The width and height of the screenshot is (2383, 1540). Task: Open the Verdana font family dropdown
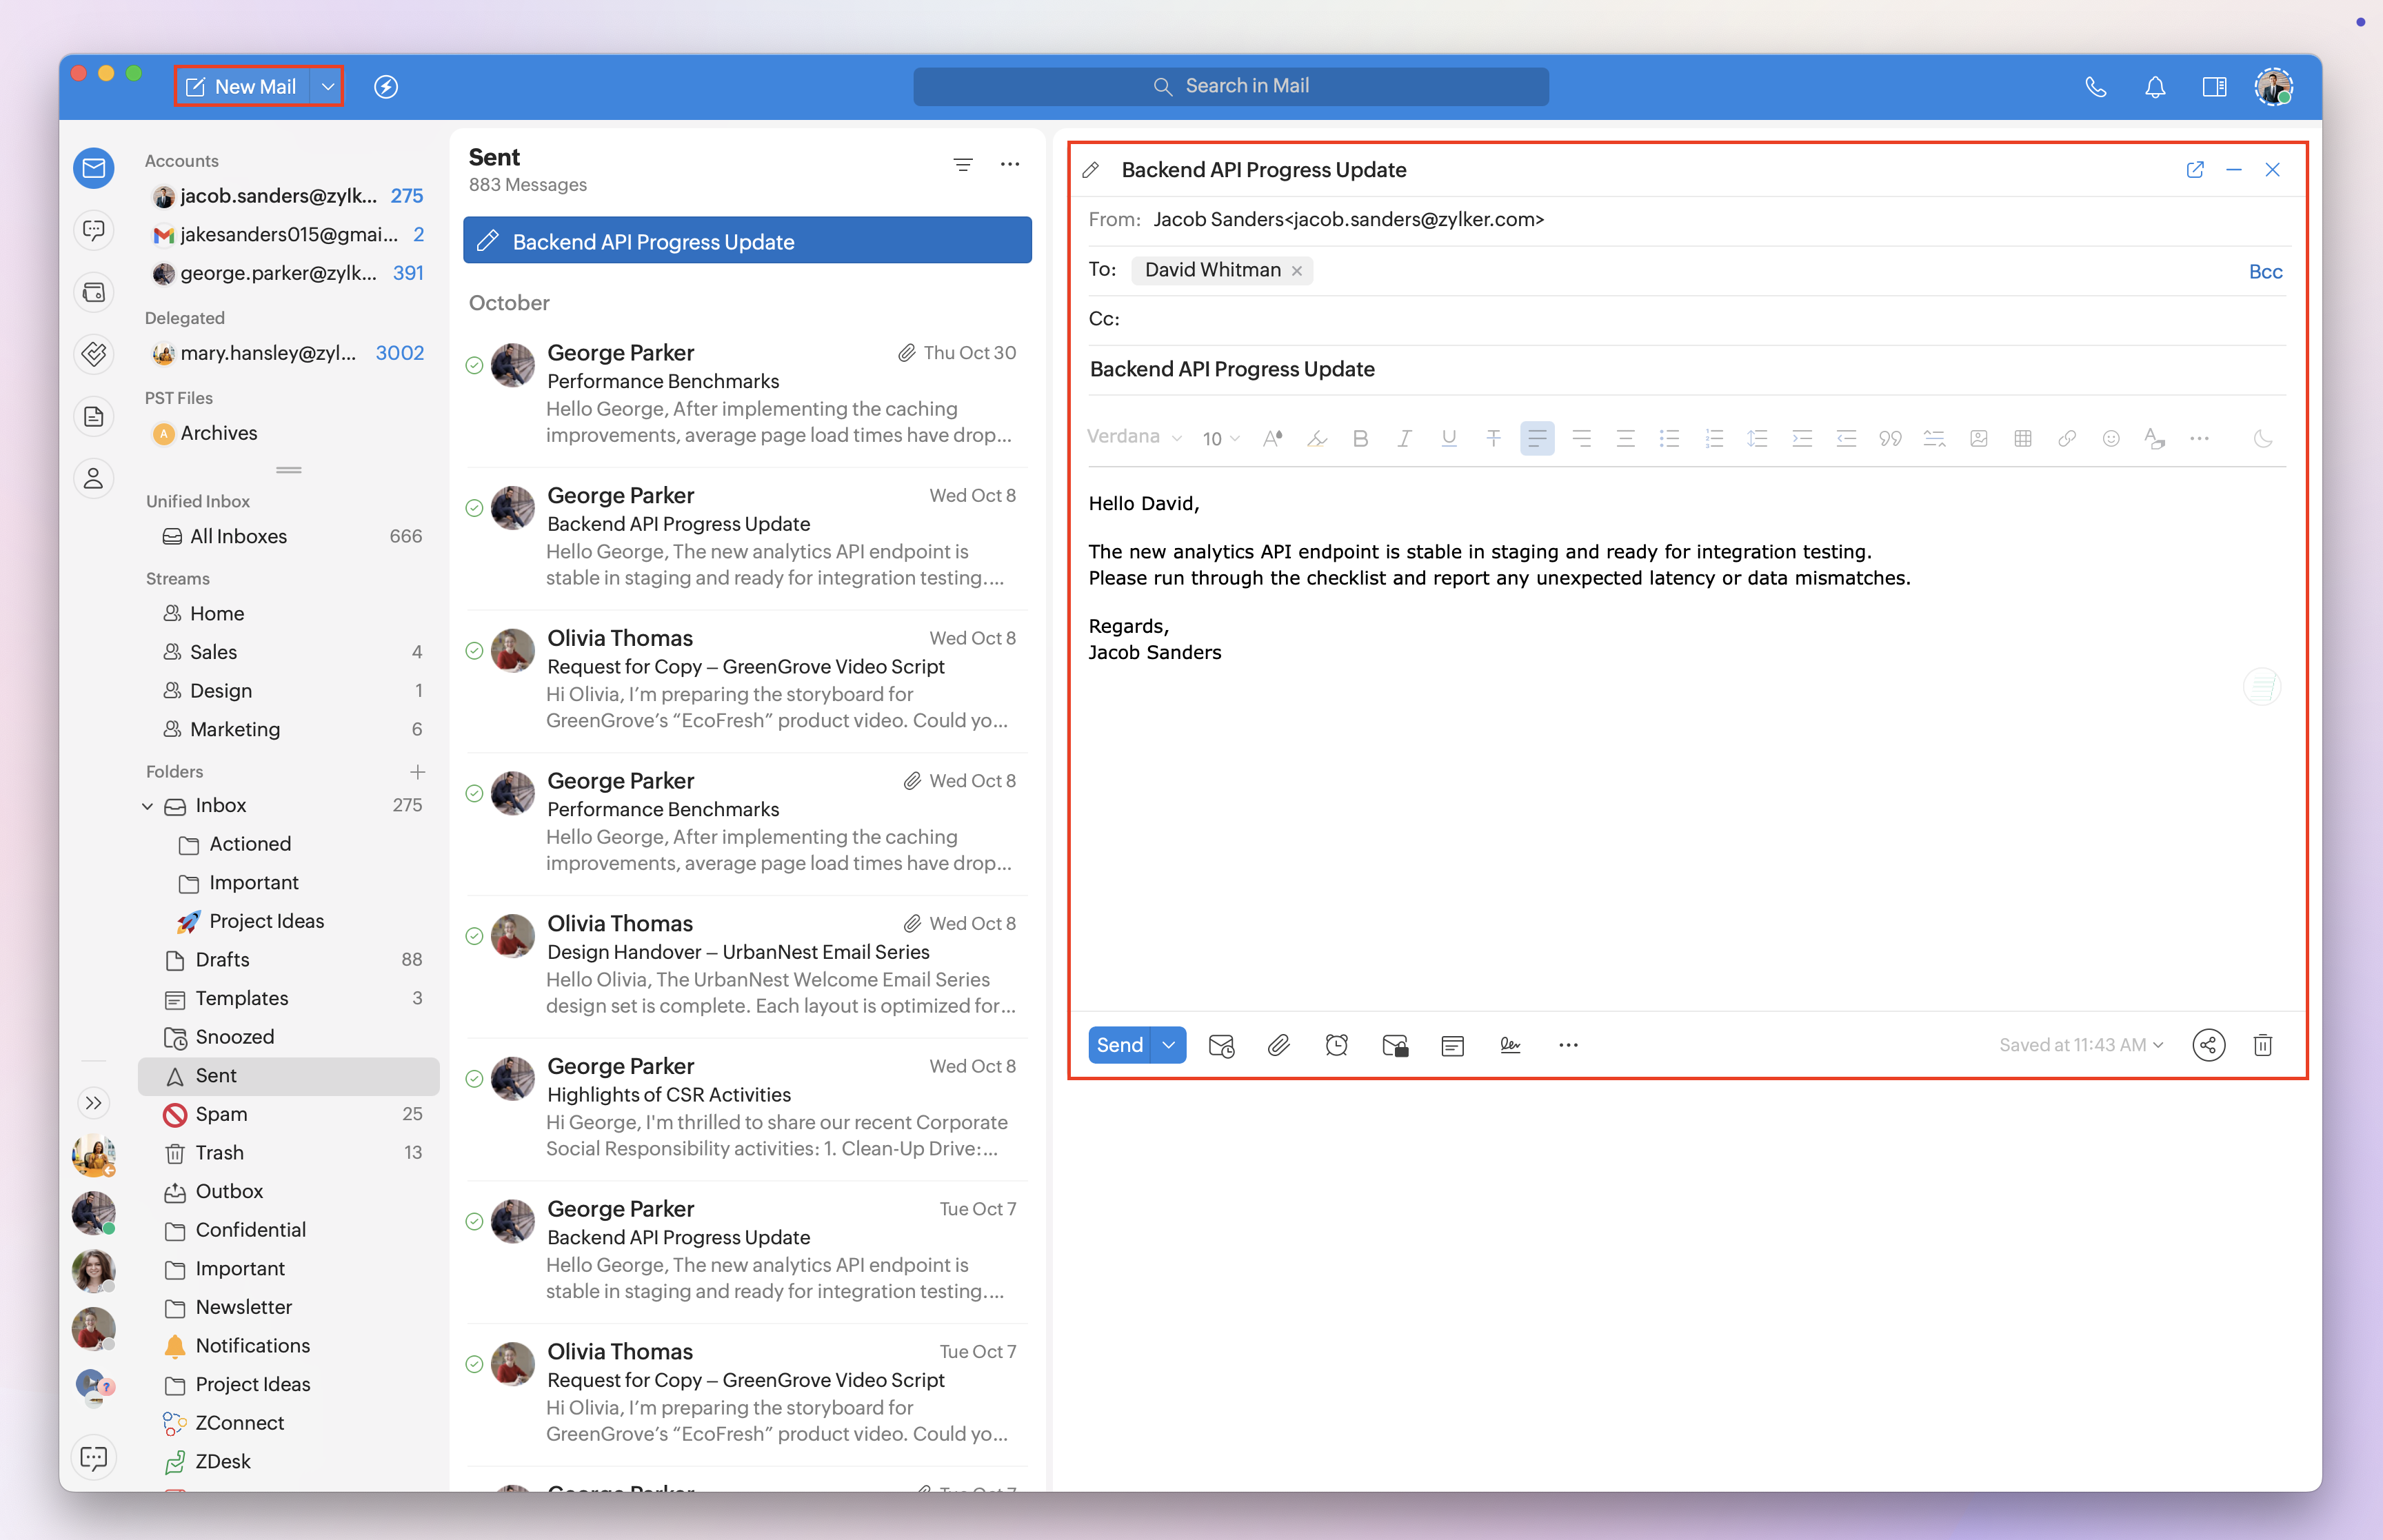1134,437
